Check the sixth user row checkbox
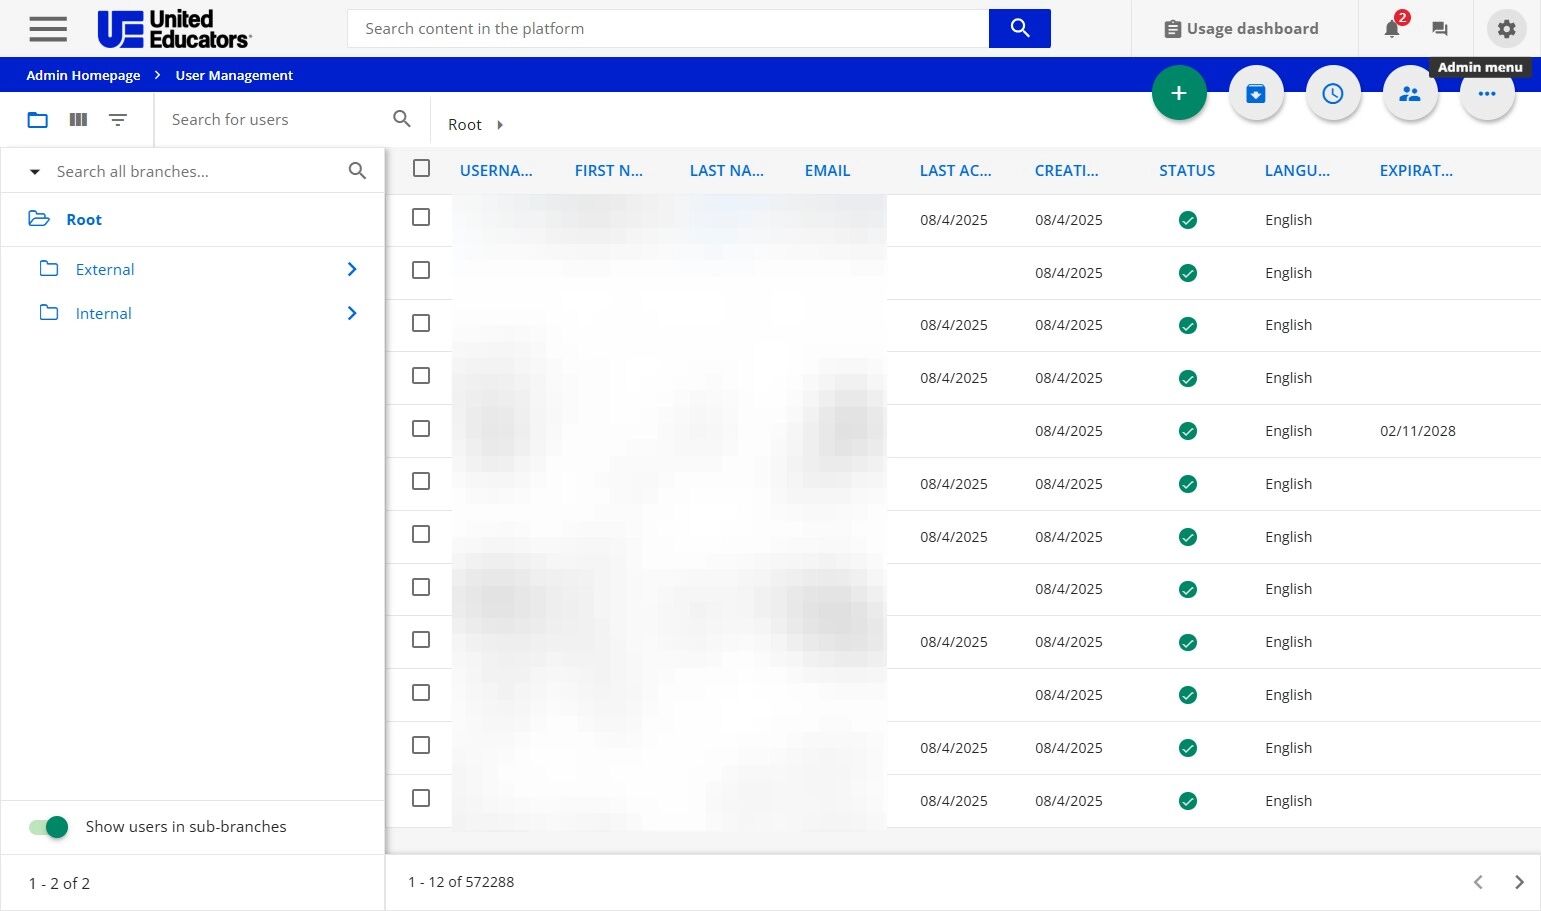The image size is (1541, 911). pos(421,481)
